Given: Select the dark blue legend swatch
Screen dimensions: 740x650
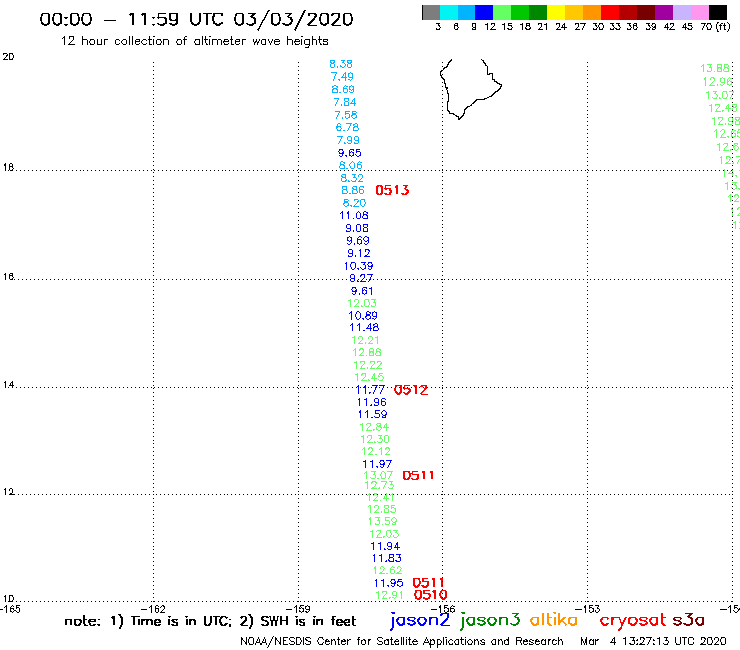Looking at the screenshot, I should pos(484,12).
